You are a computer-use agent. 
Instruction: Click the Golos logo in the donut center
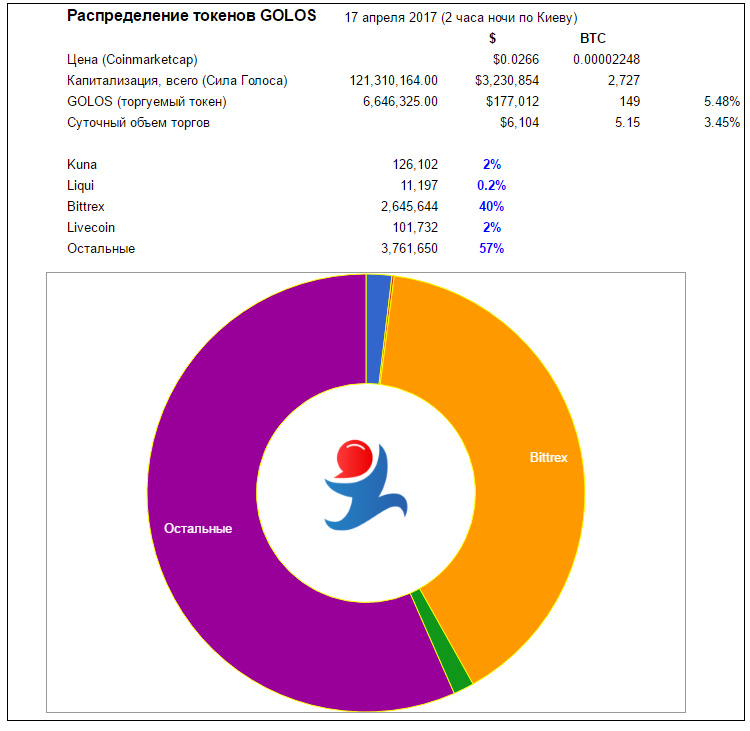coord(366,485)
